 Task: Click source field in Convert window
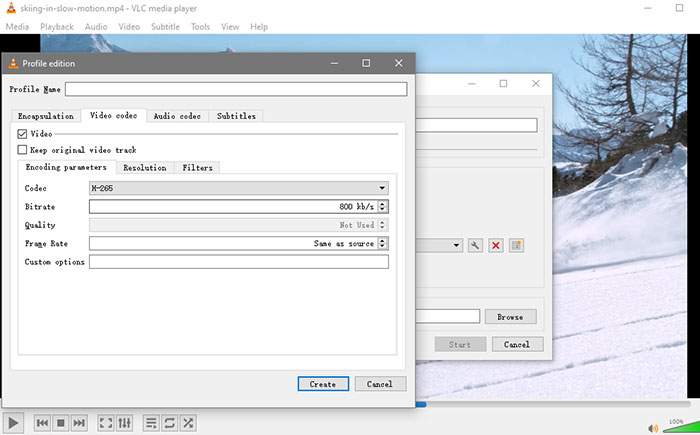pos(476,125)
